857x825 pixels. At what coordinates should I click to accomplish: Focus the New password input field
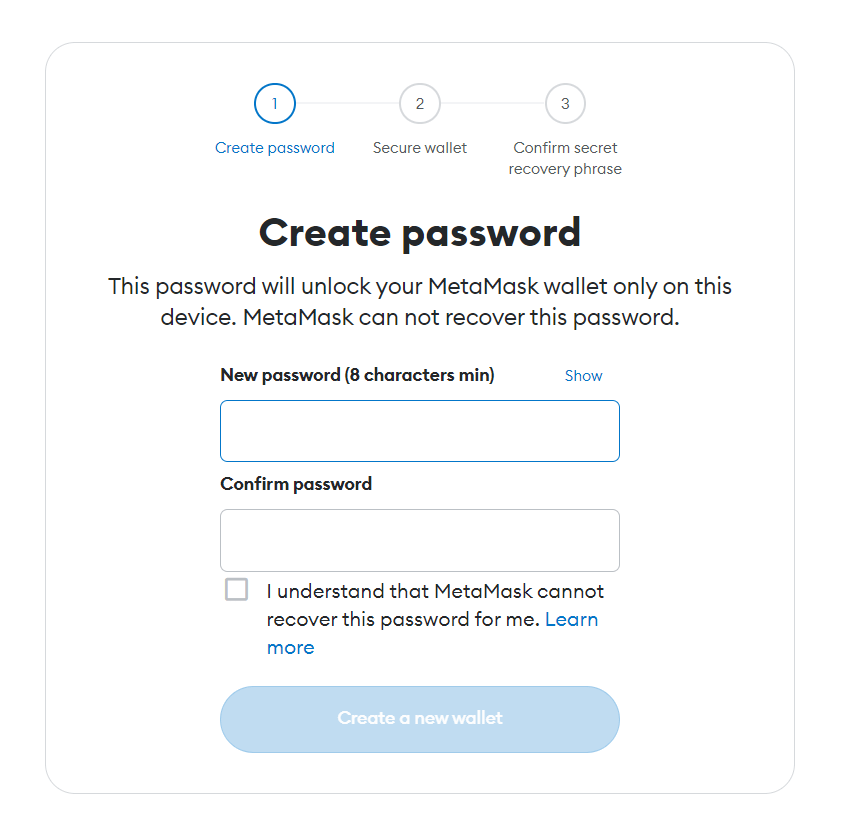pyautogui.click(x=420, y=431)
